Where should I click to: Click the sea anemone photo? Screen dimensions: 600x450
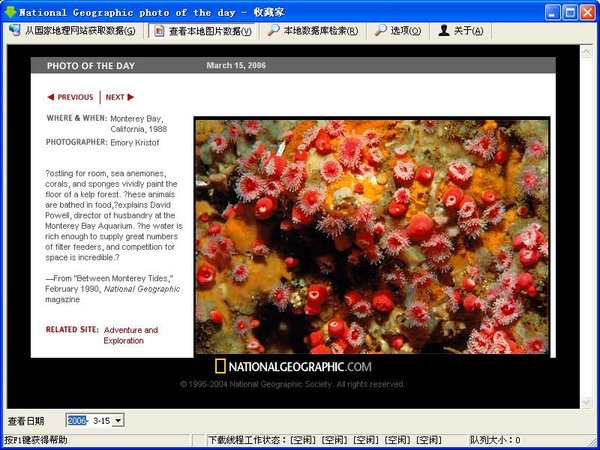tap(371, 236)
